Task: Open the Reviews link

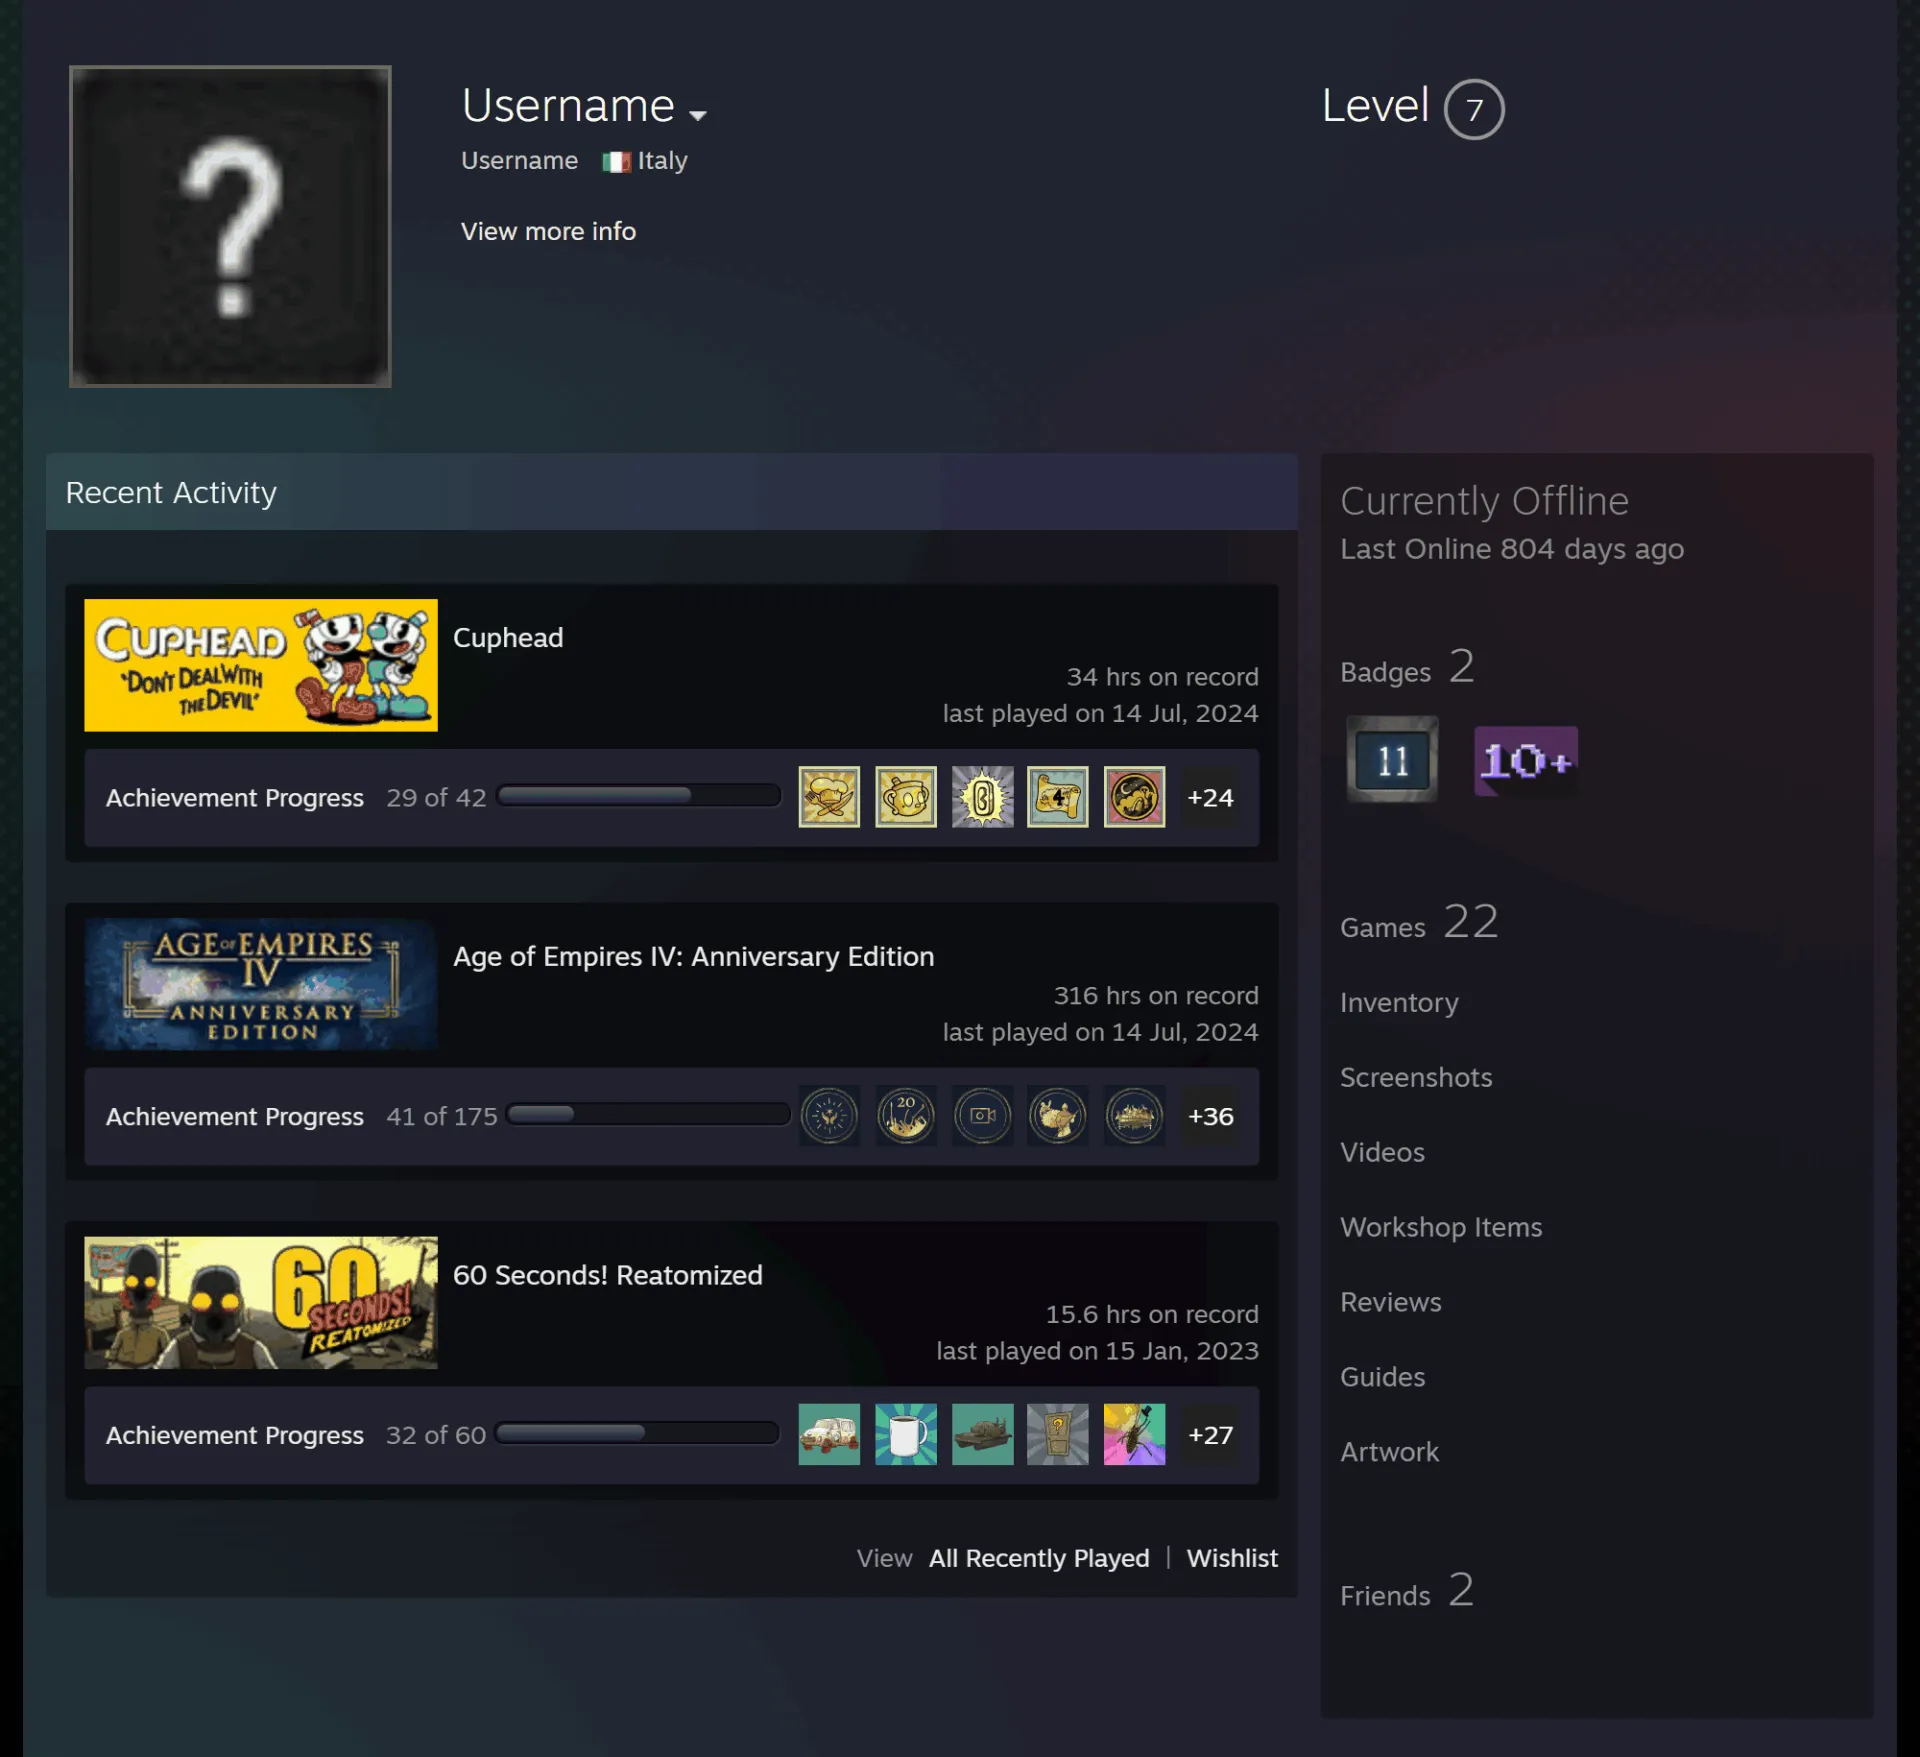Action: tap(1391, 1302)
